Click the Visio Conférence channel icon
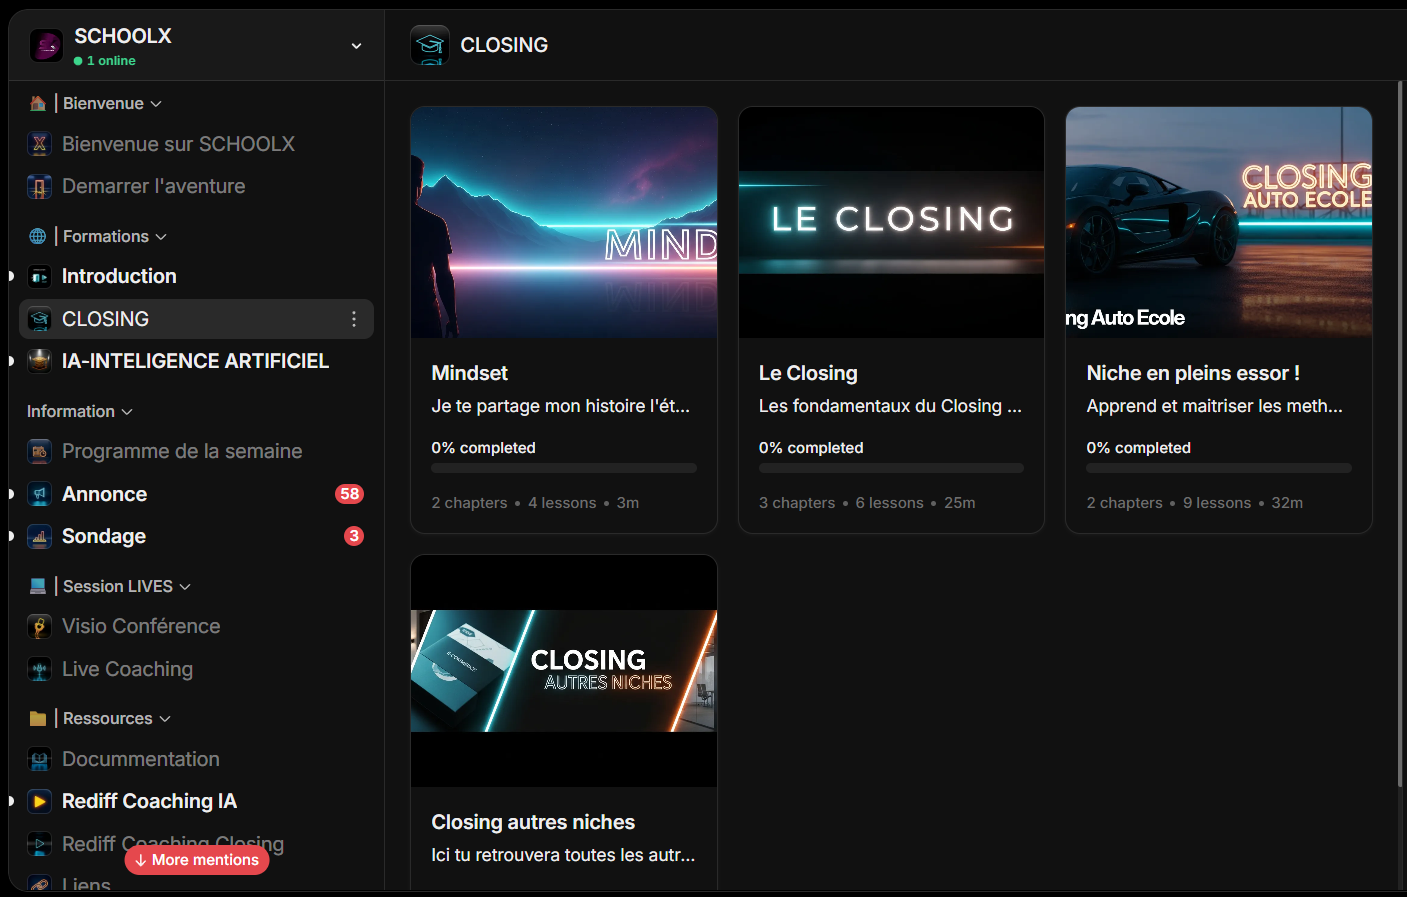Screen dimensions: 1407x897 click(39, 627)
